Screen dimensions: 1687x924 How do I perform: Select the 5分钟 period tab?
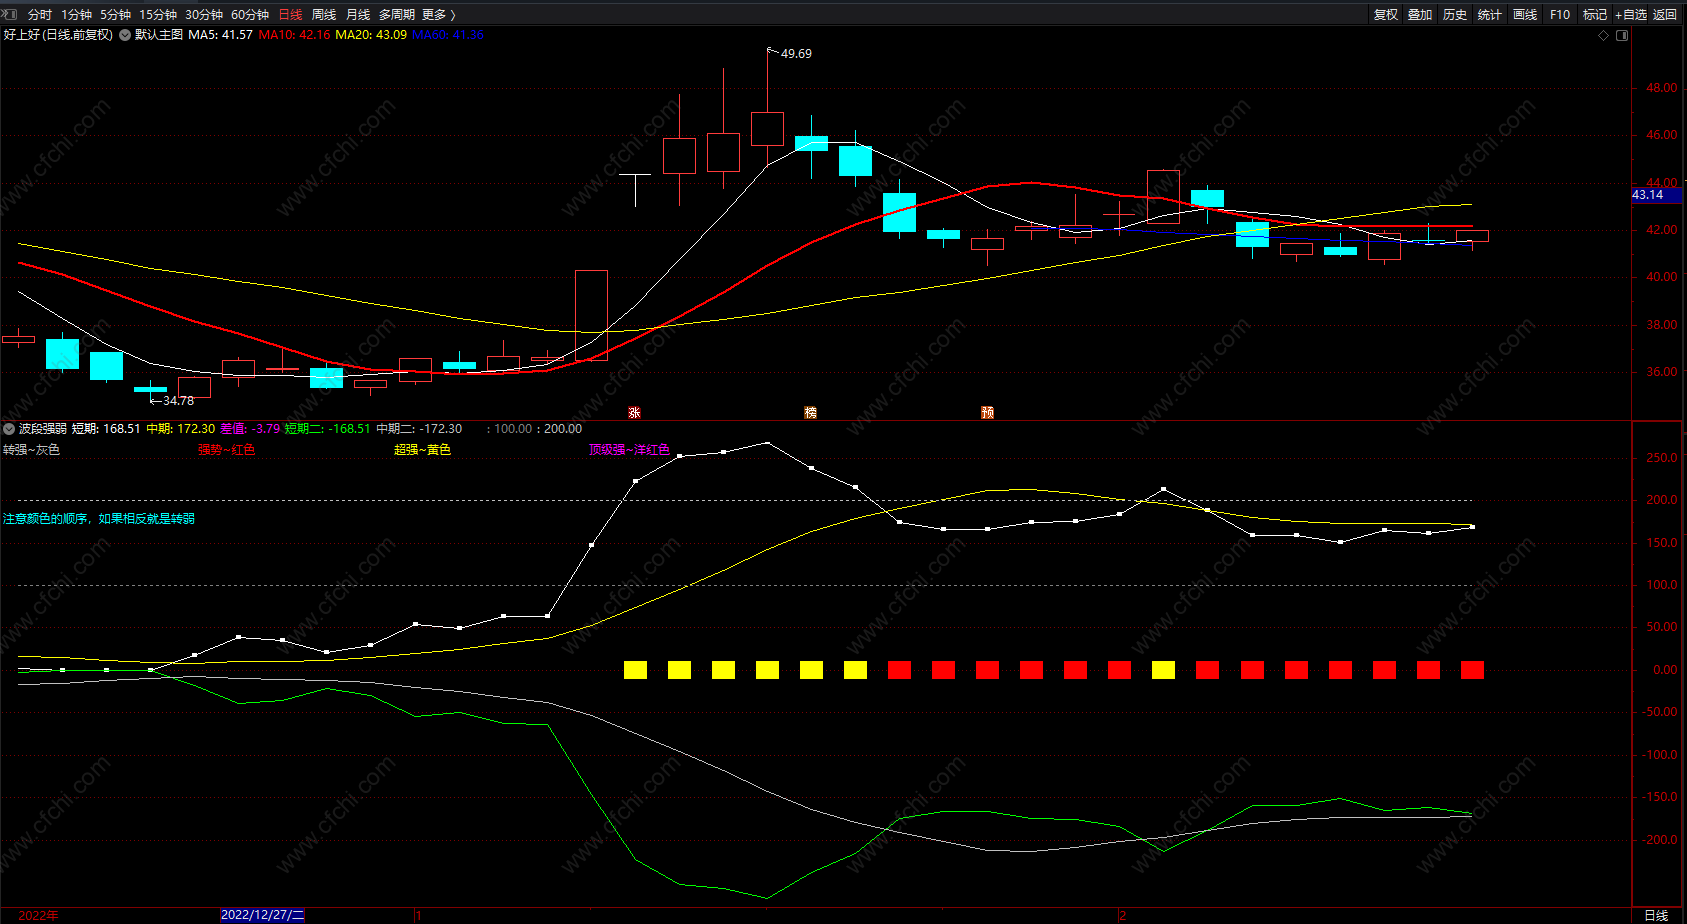tap(115, 15)
